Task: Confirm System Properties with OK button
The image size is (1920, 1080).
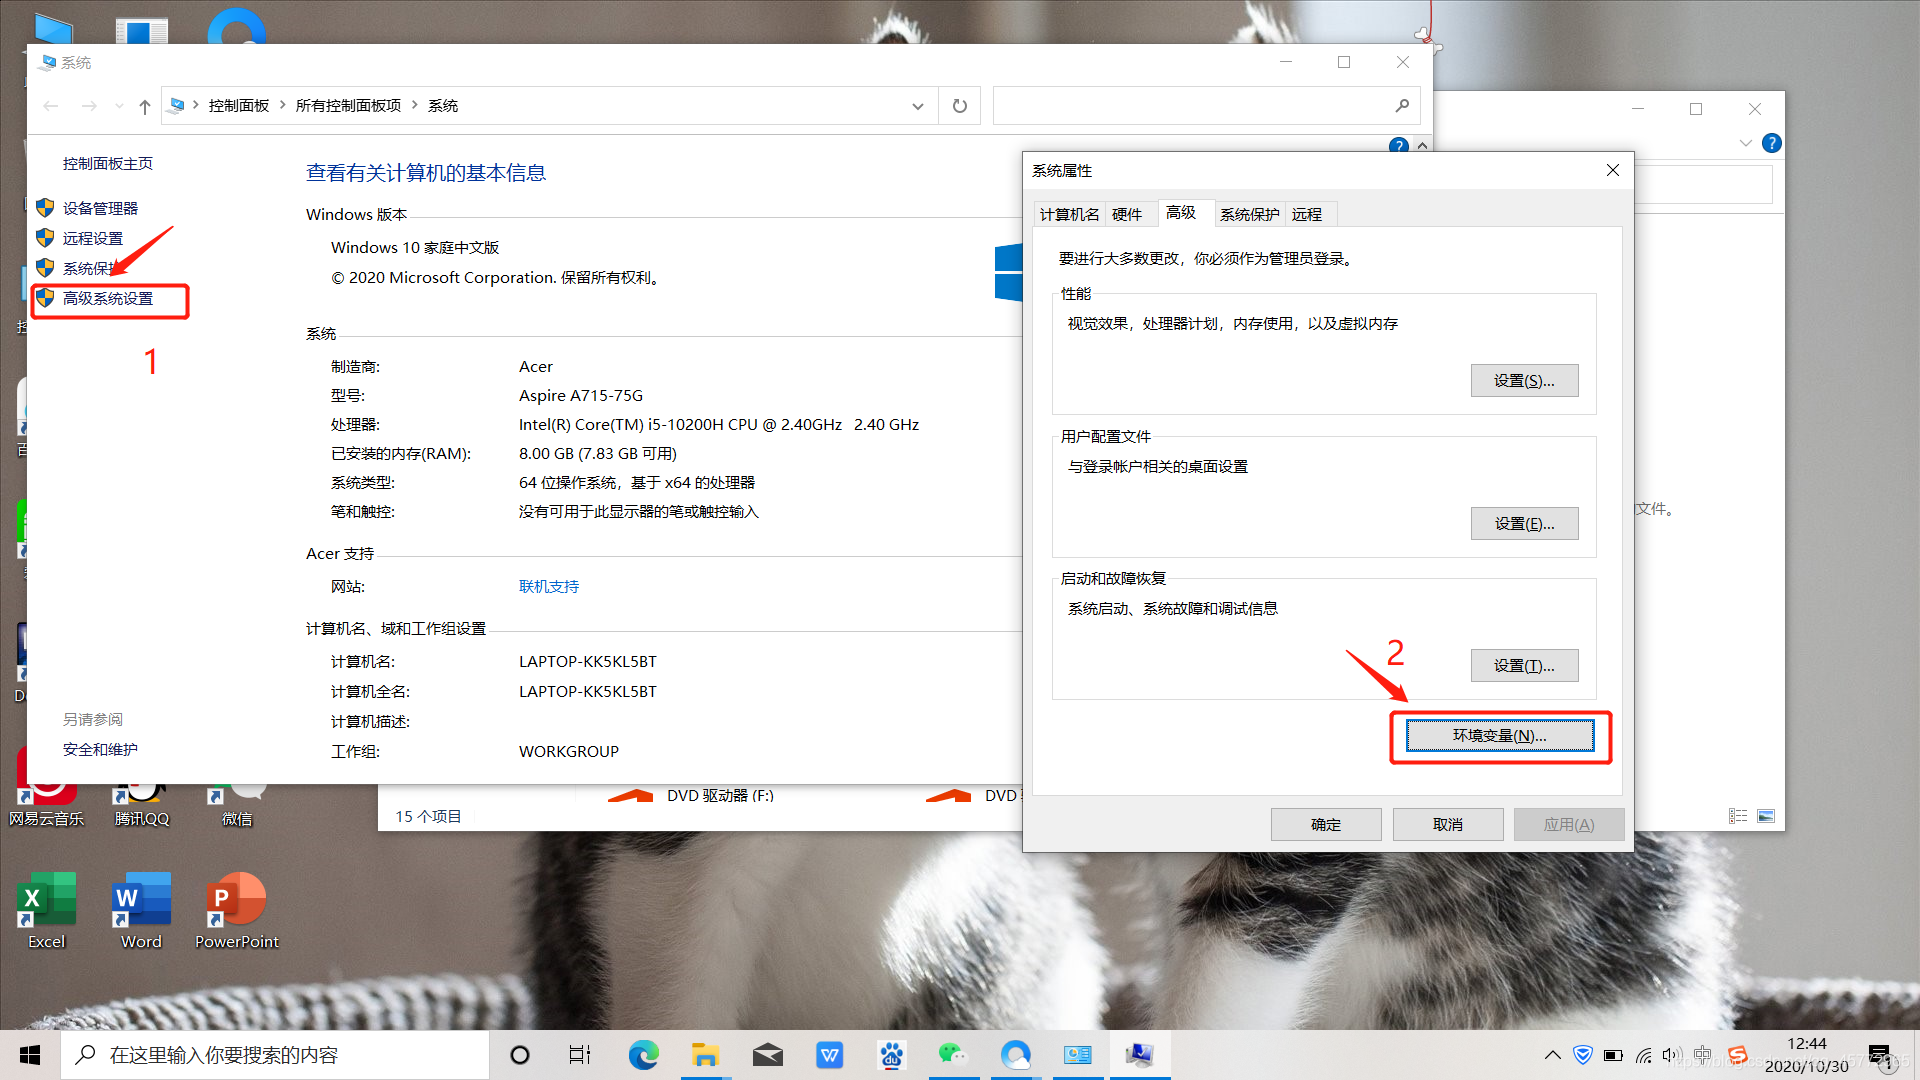Action: pos(1326,824)
